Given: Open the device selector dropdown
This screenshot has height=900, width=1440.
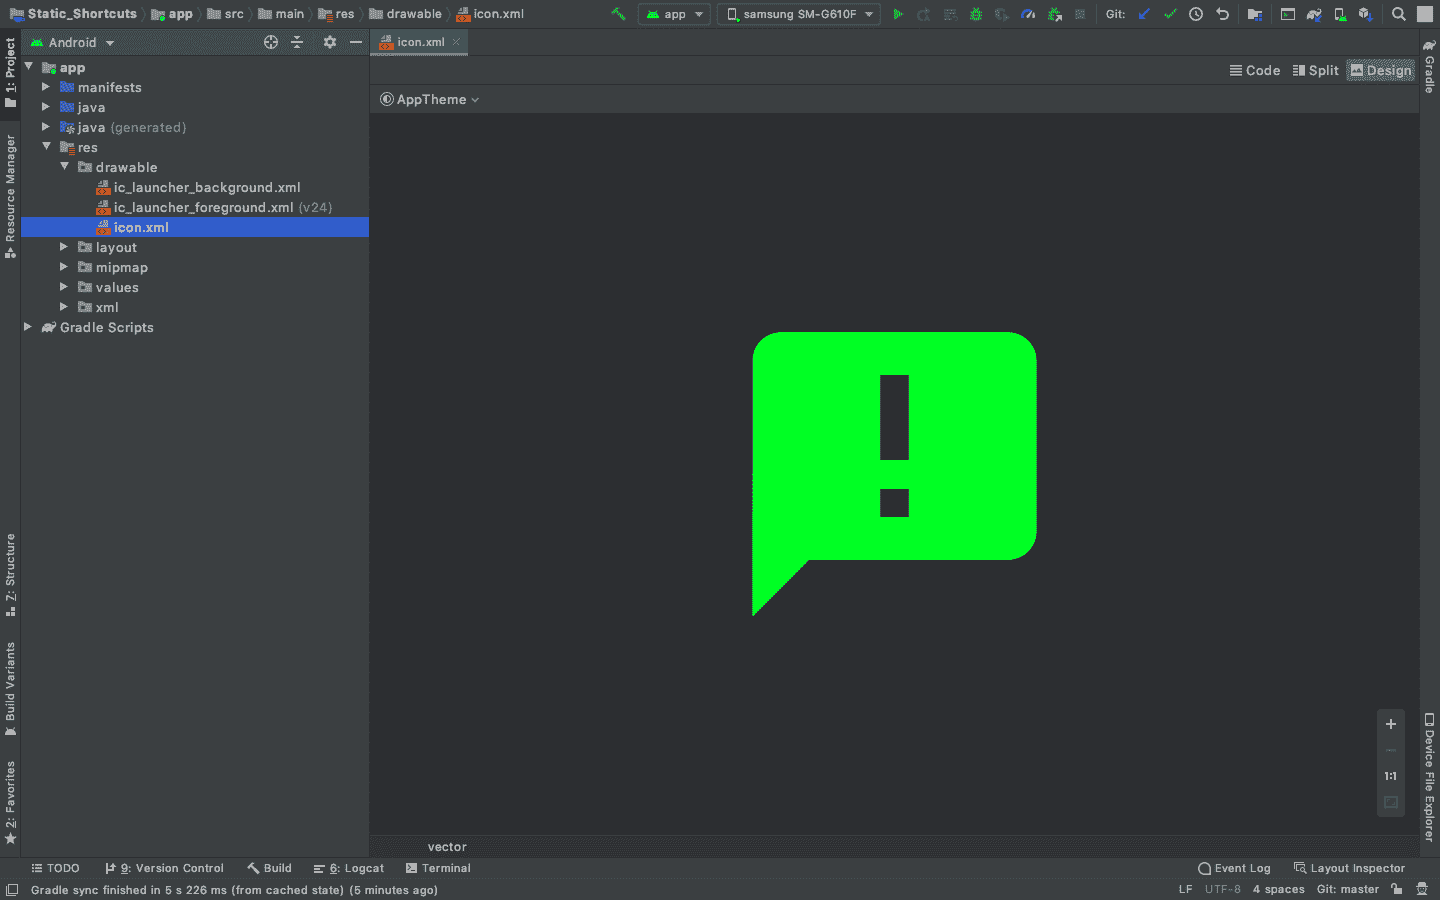Looking at the screenshot, I should click(798, 14).
